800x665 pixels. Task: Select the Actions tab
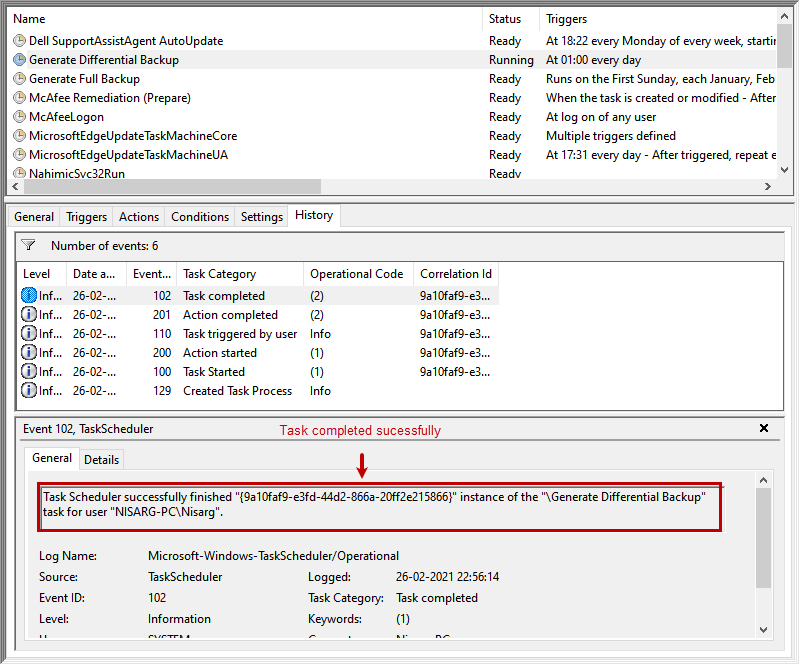point(138,216)
